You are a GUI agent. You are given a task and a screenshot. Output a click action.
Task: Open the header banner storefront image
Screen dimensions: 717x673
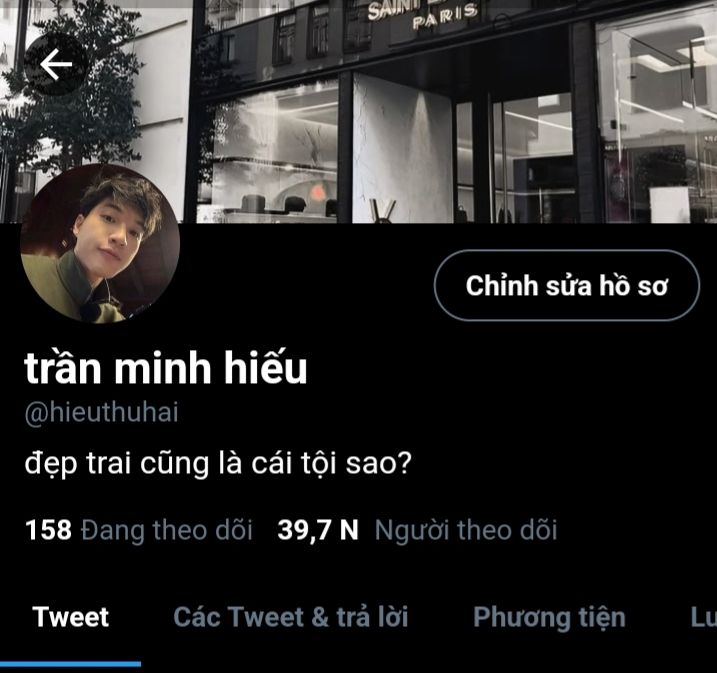[x=358, y=112]
